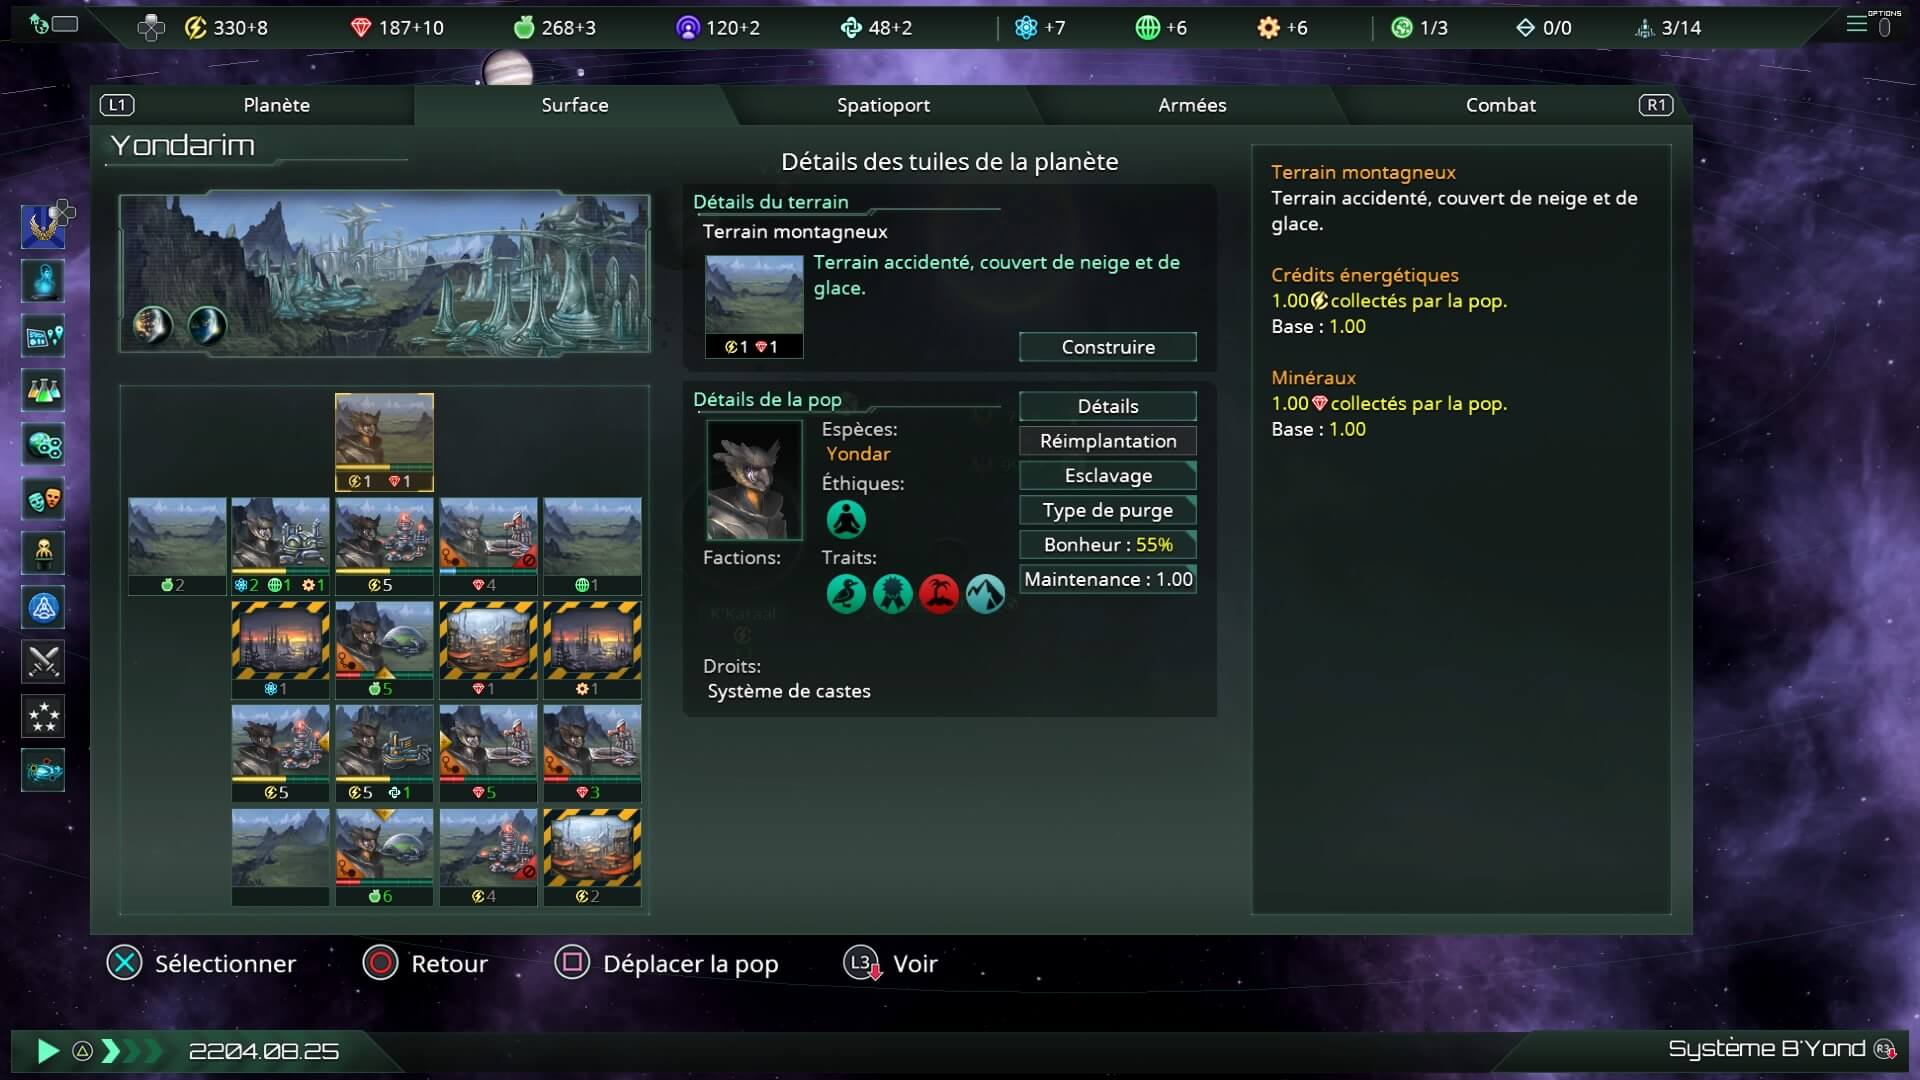Screen dimensions: 1920x1080
Task: Click the Réimplantation button
Action: pos(1108,441)
